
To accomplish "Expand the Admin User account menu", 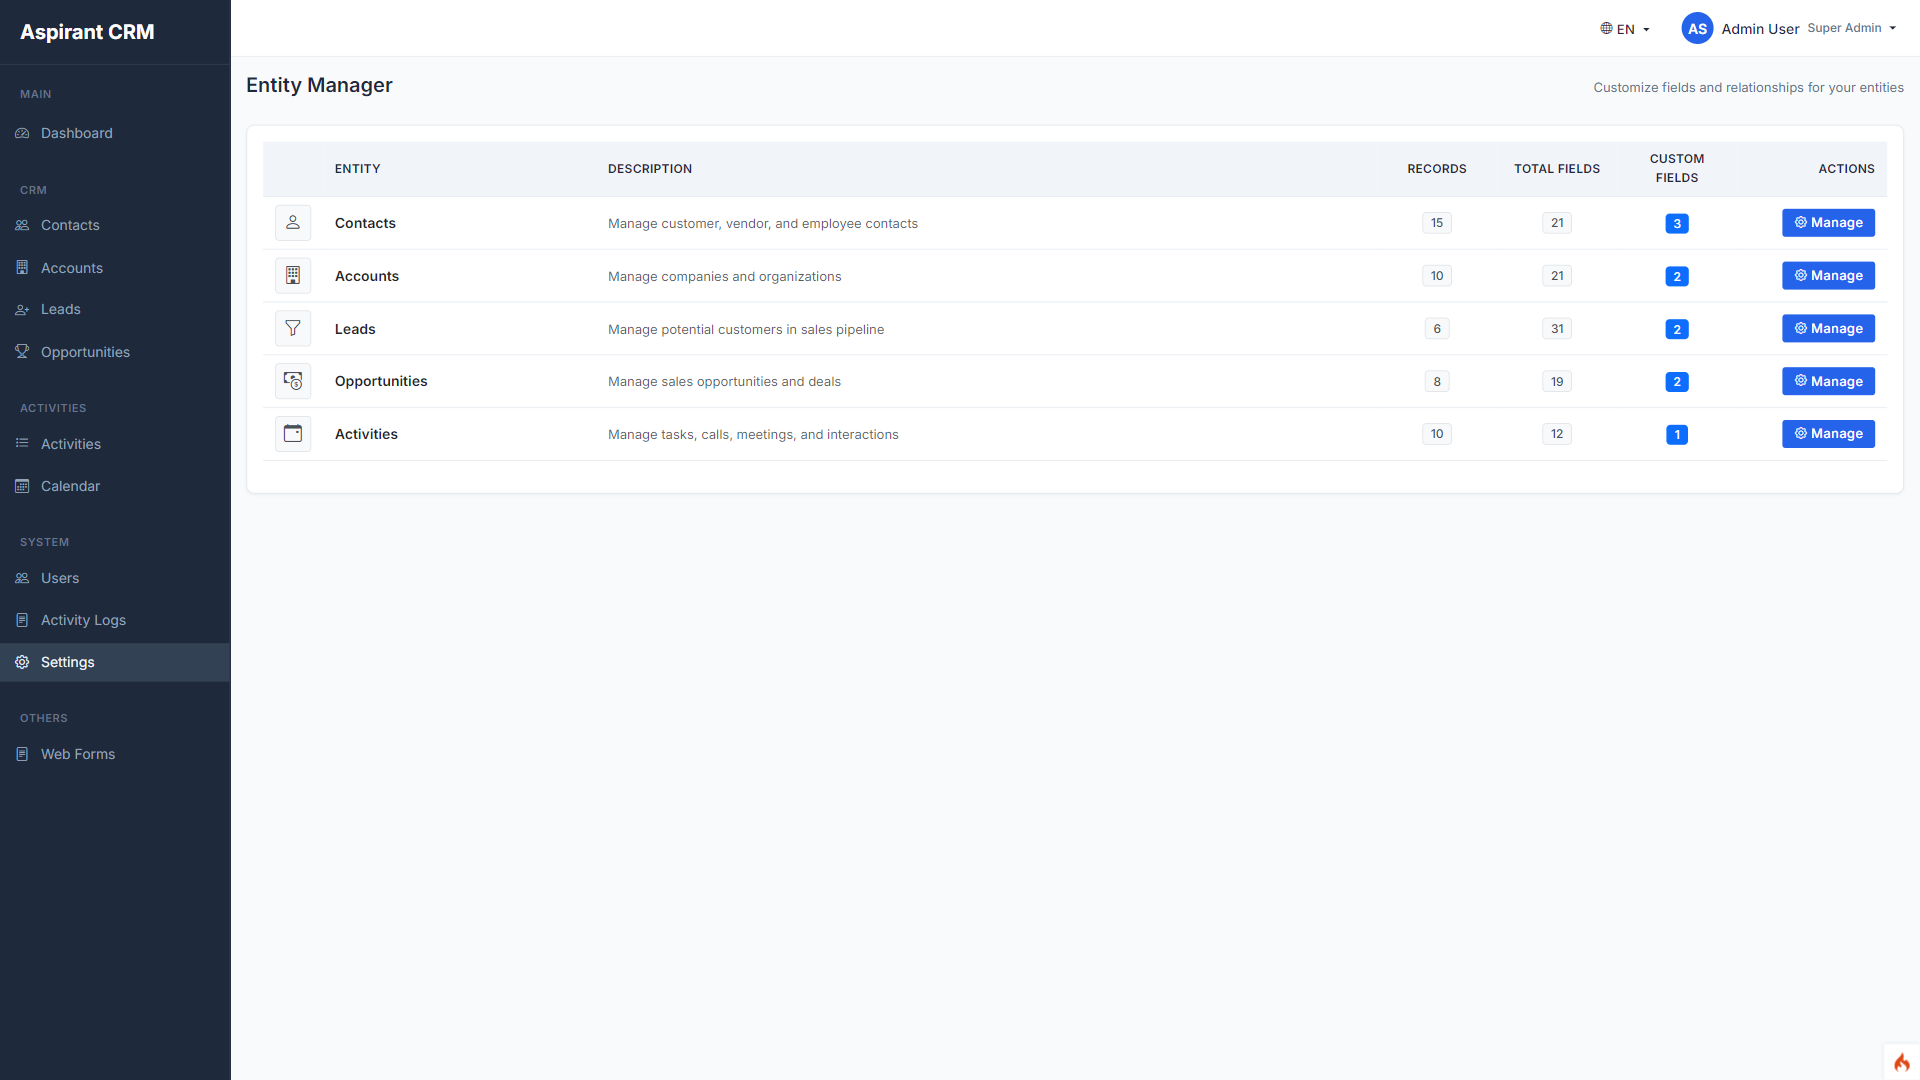I will (x=1761, y=29).
